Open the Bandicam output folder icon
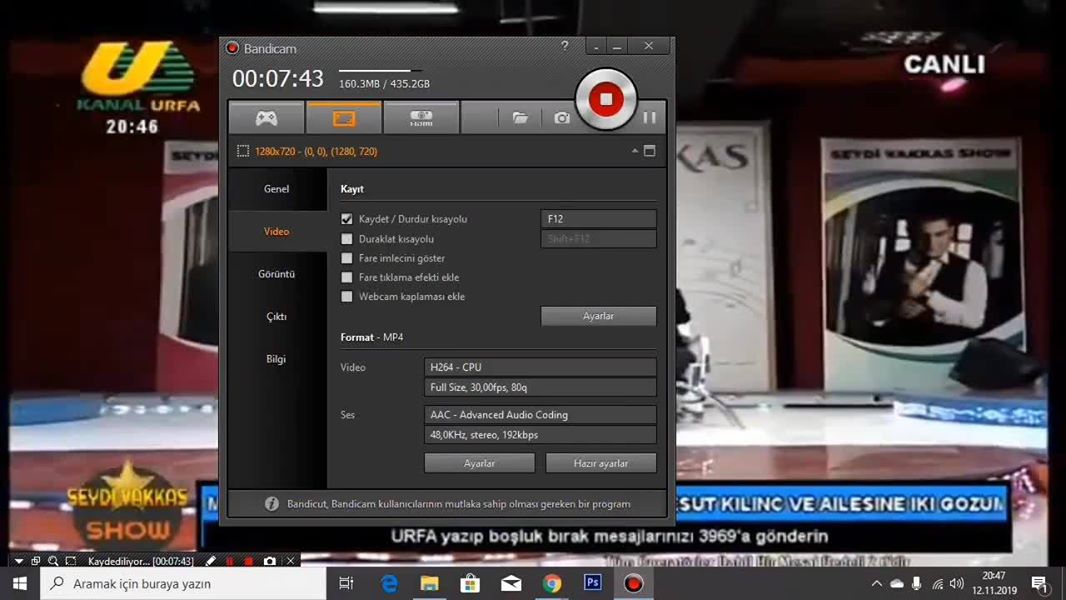1066x600 pixels. (520, 118)
